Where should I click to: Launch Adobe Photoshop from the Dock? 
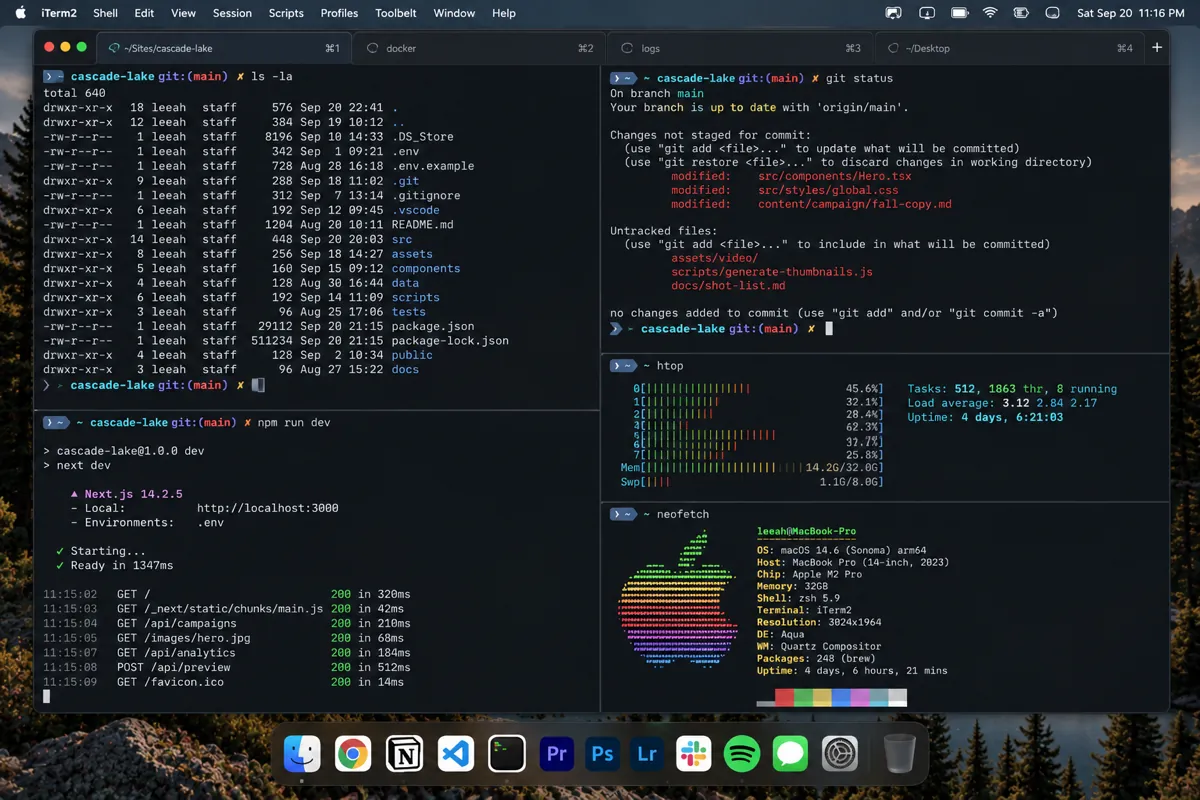point(602,754)
